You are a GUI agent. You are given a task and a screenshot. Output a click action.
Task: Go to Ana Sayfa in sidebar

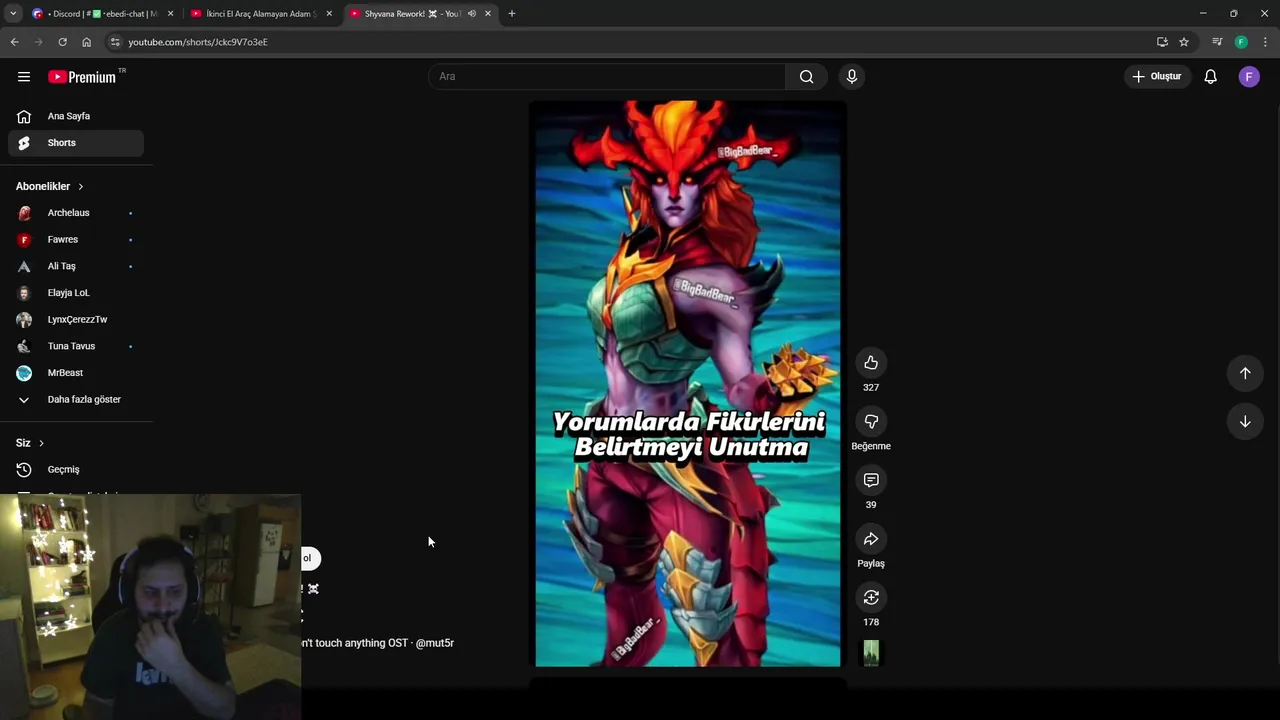point(76,116)
